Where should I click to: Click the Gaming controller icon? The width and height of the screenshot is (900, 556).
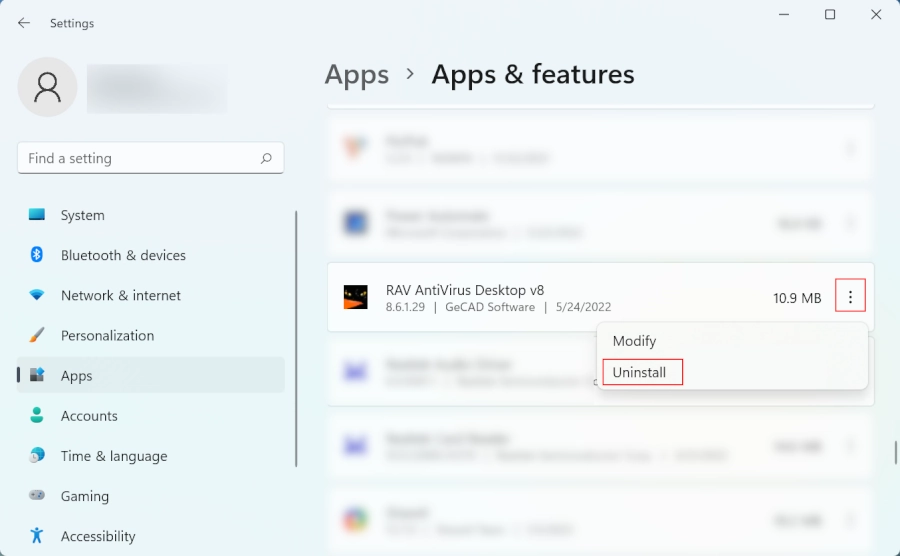point(37,495)
